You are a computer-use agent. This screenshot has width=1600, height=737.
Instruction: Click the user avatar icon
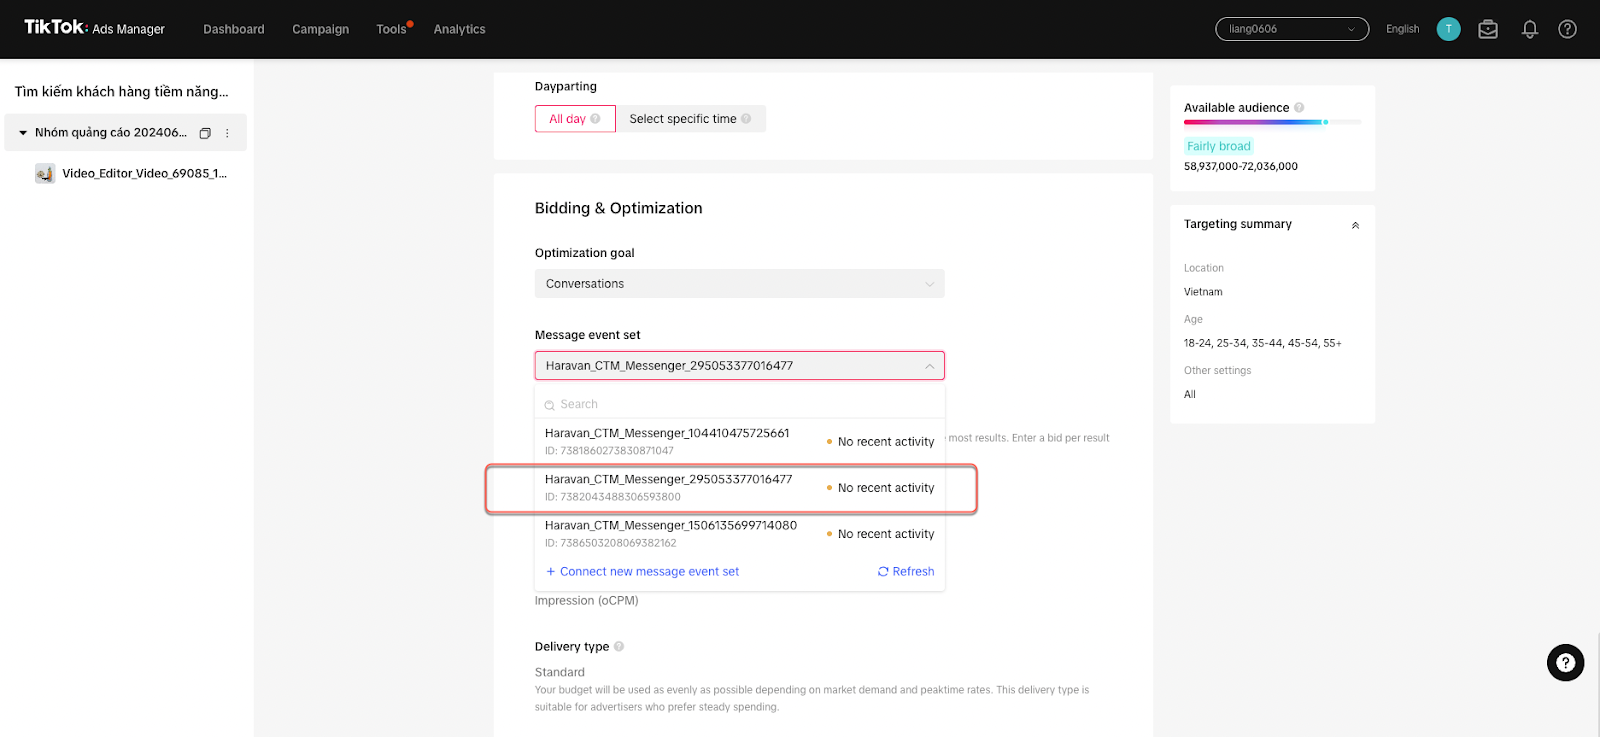click(1448, 29)
